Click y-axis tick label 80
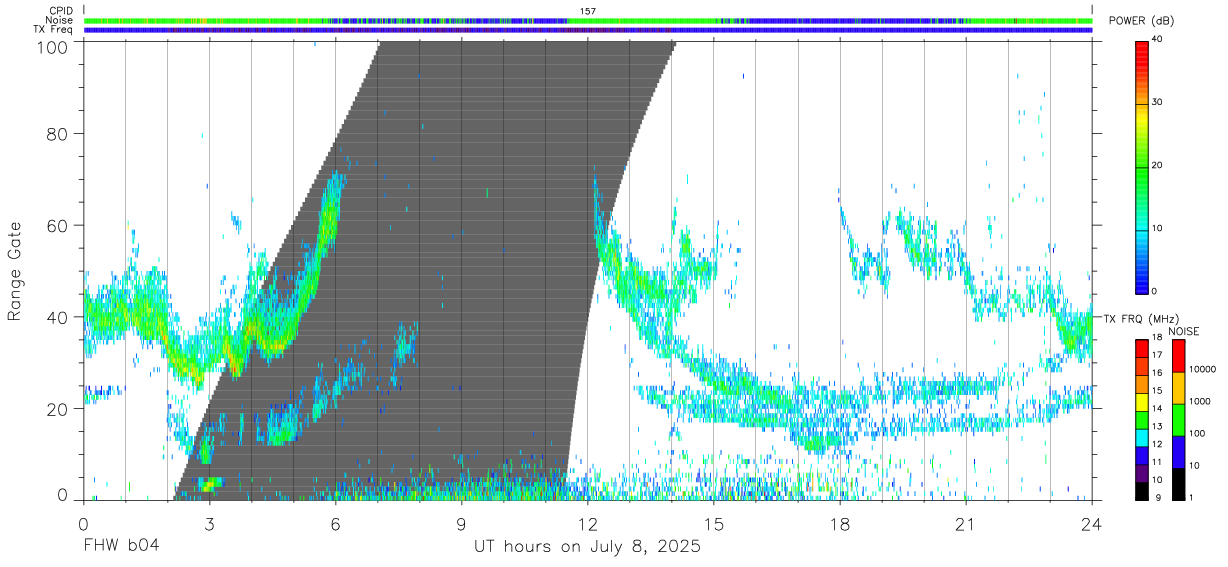Viewport: 1228px width, 567px height. pyautogui.click(x=56, y=133)
